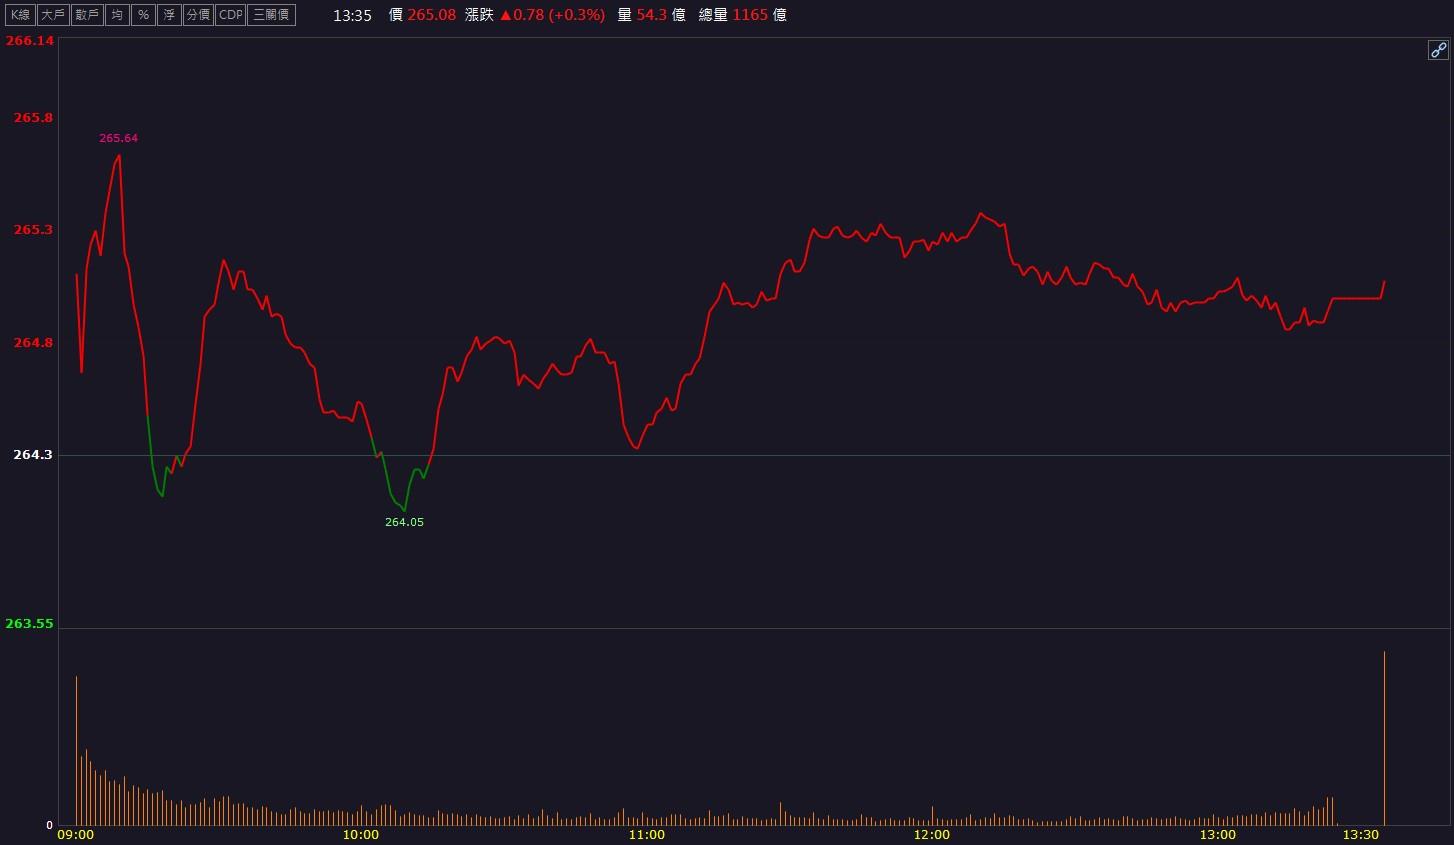1454x845 pixels.
Task: Show the 三關價 levels
Action: (x=271, y=15)
